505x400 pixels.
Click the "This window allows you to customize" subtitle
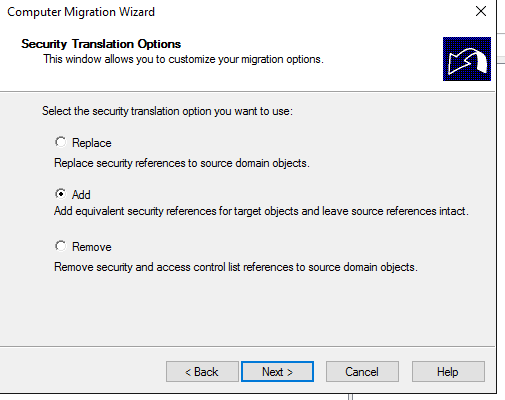(183, 59)
